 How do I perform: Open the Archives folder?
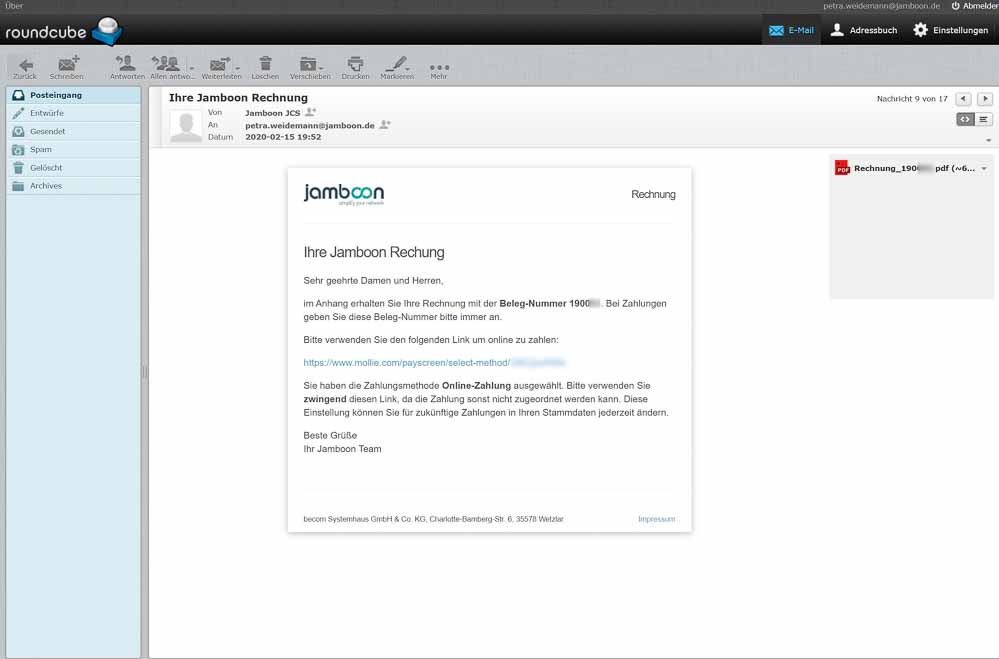tap(74, 186)
